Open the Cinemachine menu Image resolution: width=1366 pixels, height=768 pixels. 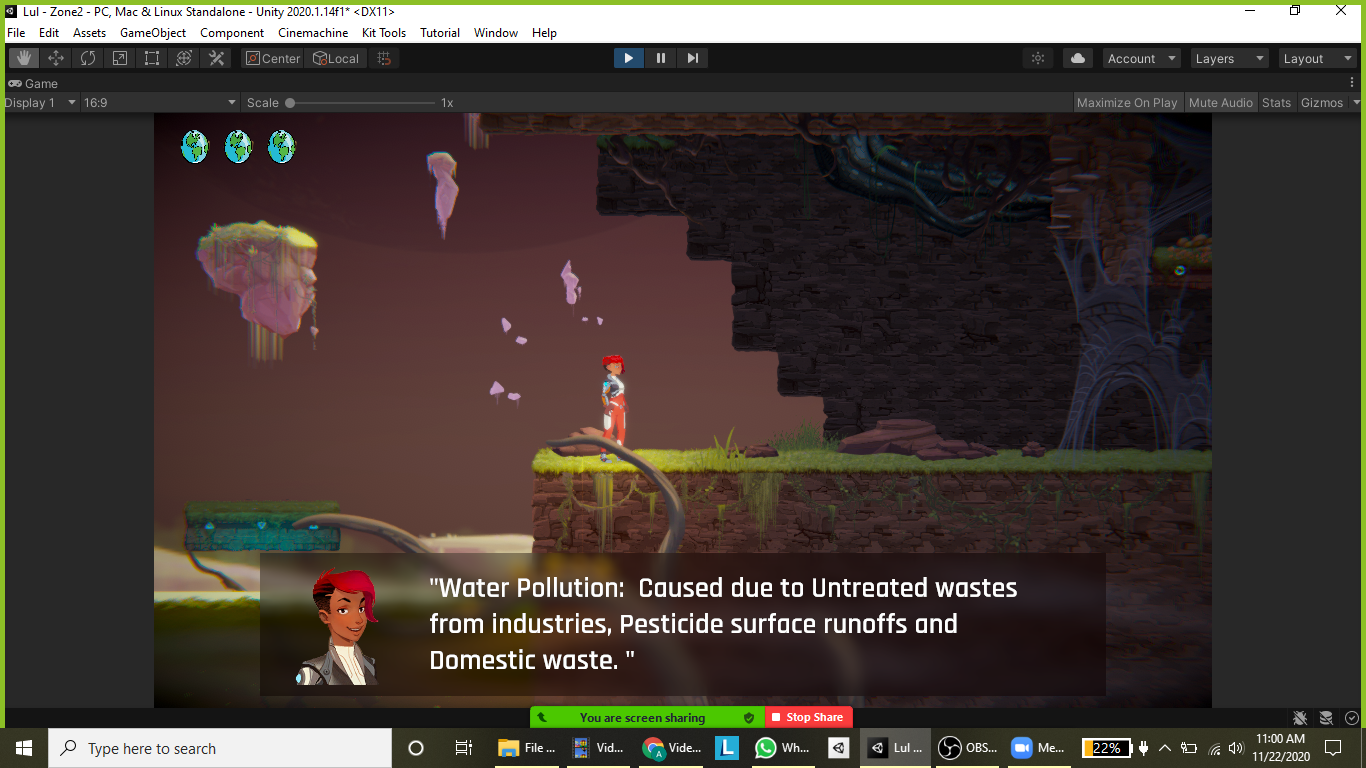pyautogui.click(x=313, y=32)
